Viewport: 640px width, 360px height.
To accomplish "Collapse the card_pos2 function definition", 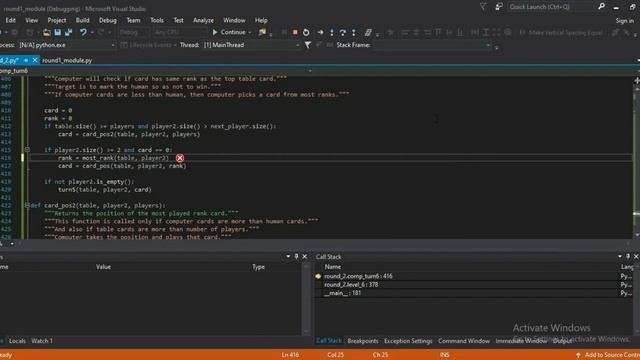I will click(x=27, y=205).
